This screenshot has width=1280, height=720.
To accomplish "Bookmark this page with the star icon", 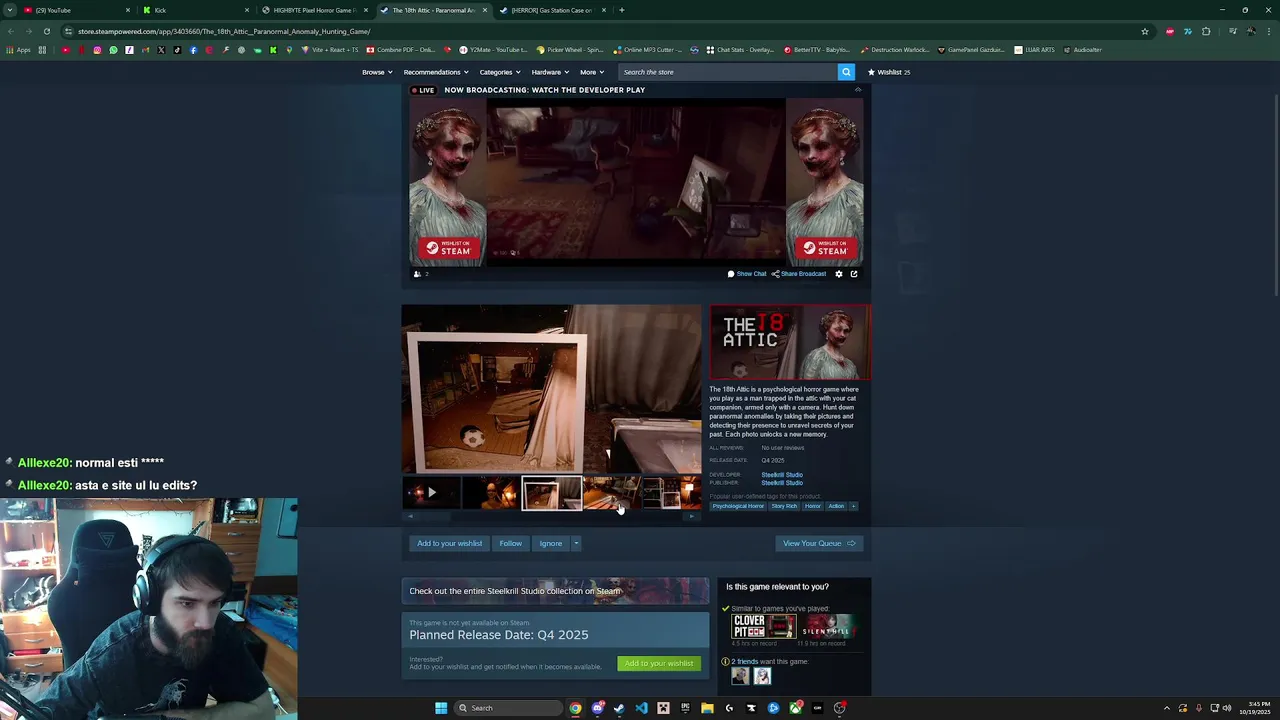I will point(1145,31).
